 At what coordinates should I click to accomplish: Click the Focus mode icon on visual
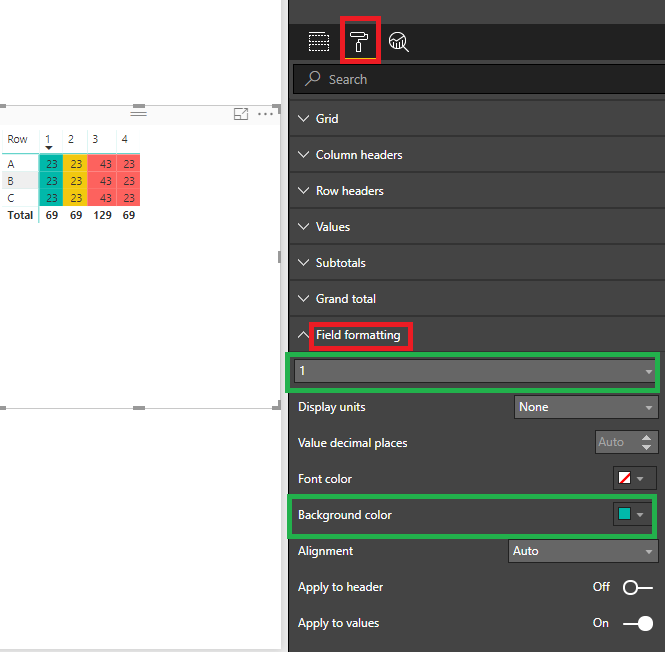pos(241,114)
